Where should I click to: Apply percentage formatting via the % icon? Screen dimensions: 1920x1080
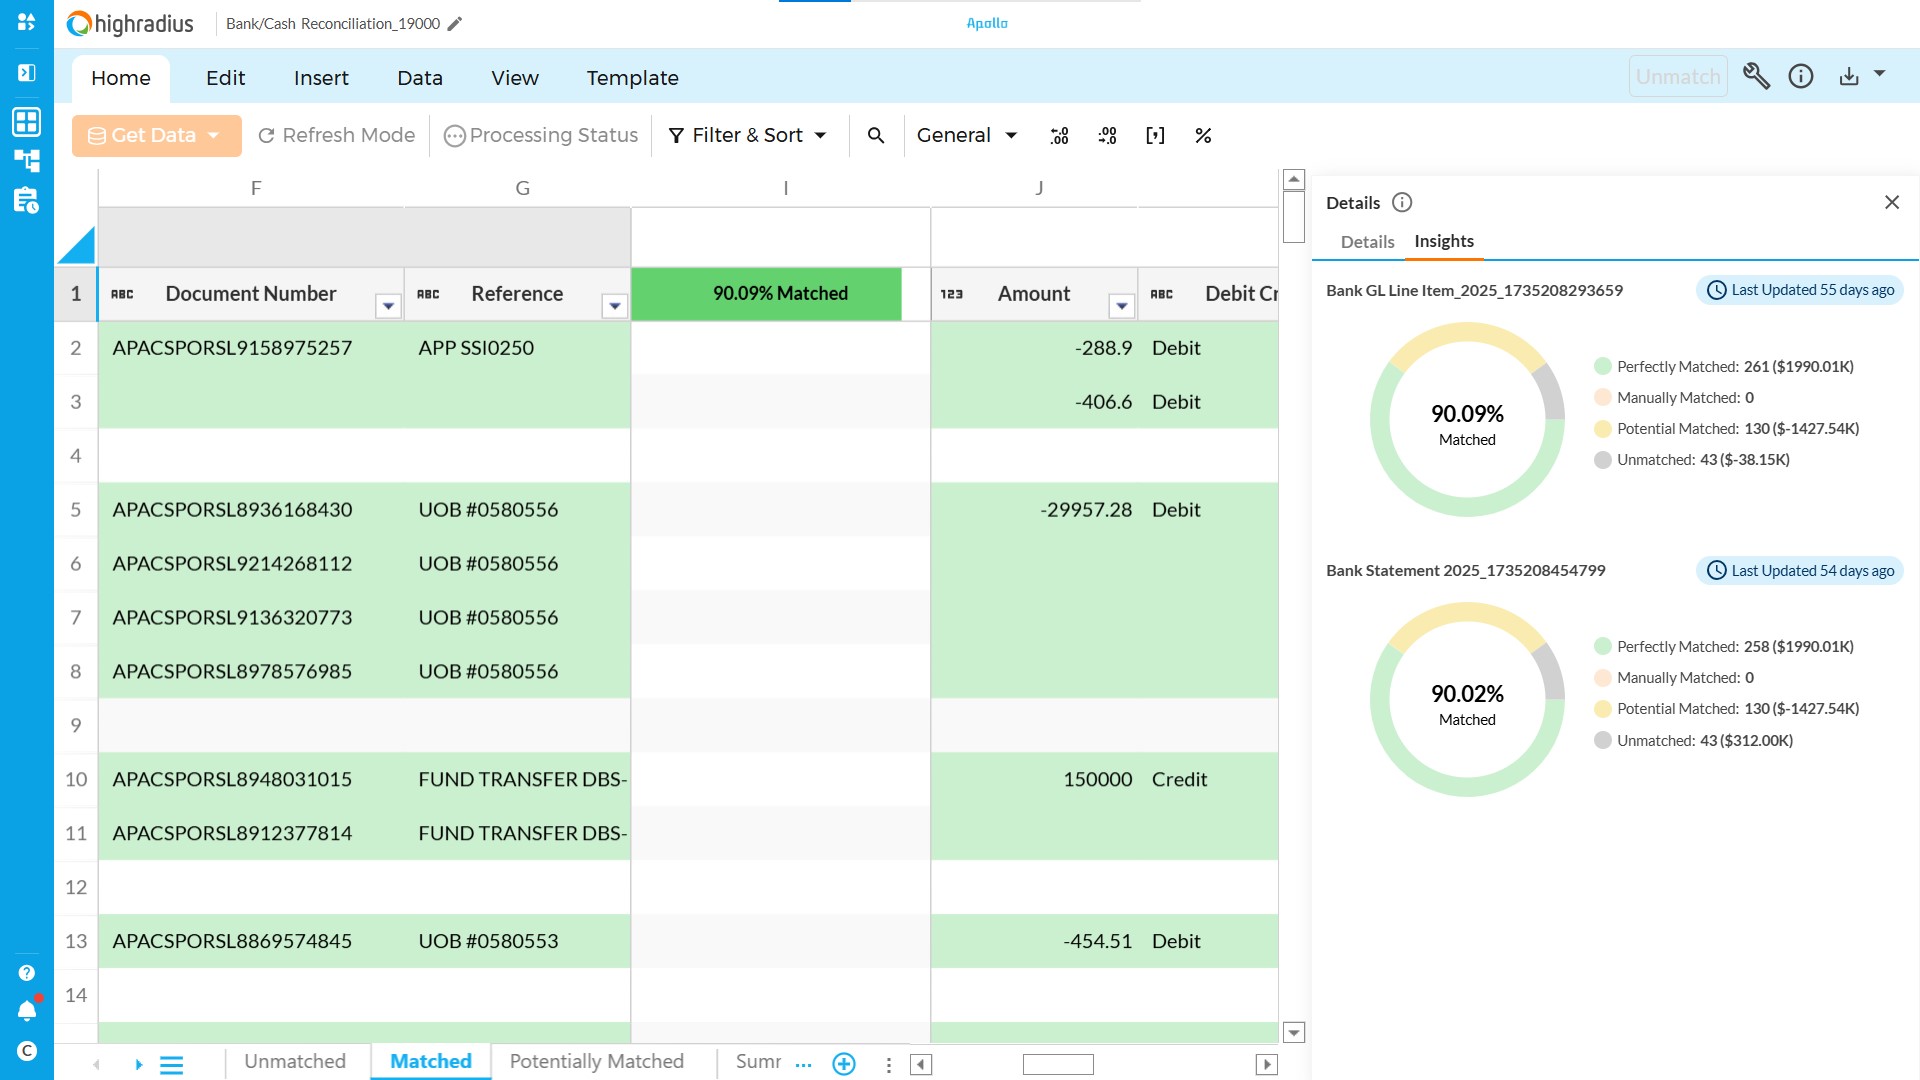tap(1203, 135)
